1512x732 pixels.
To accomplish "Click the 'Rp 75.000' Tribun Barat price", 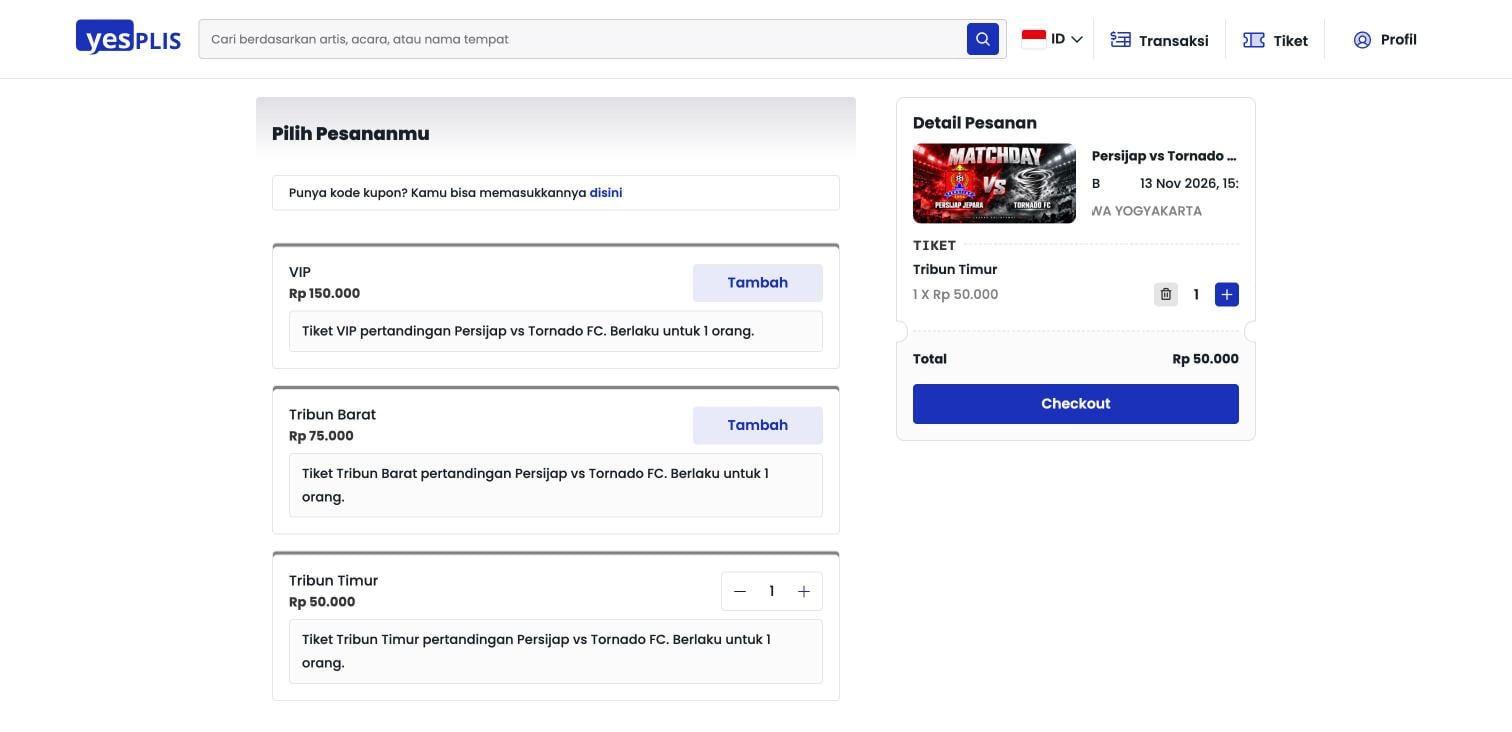I will pos(321,436).
